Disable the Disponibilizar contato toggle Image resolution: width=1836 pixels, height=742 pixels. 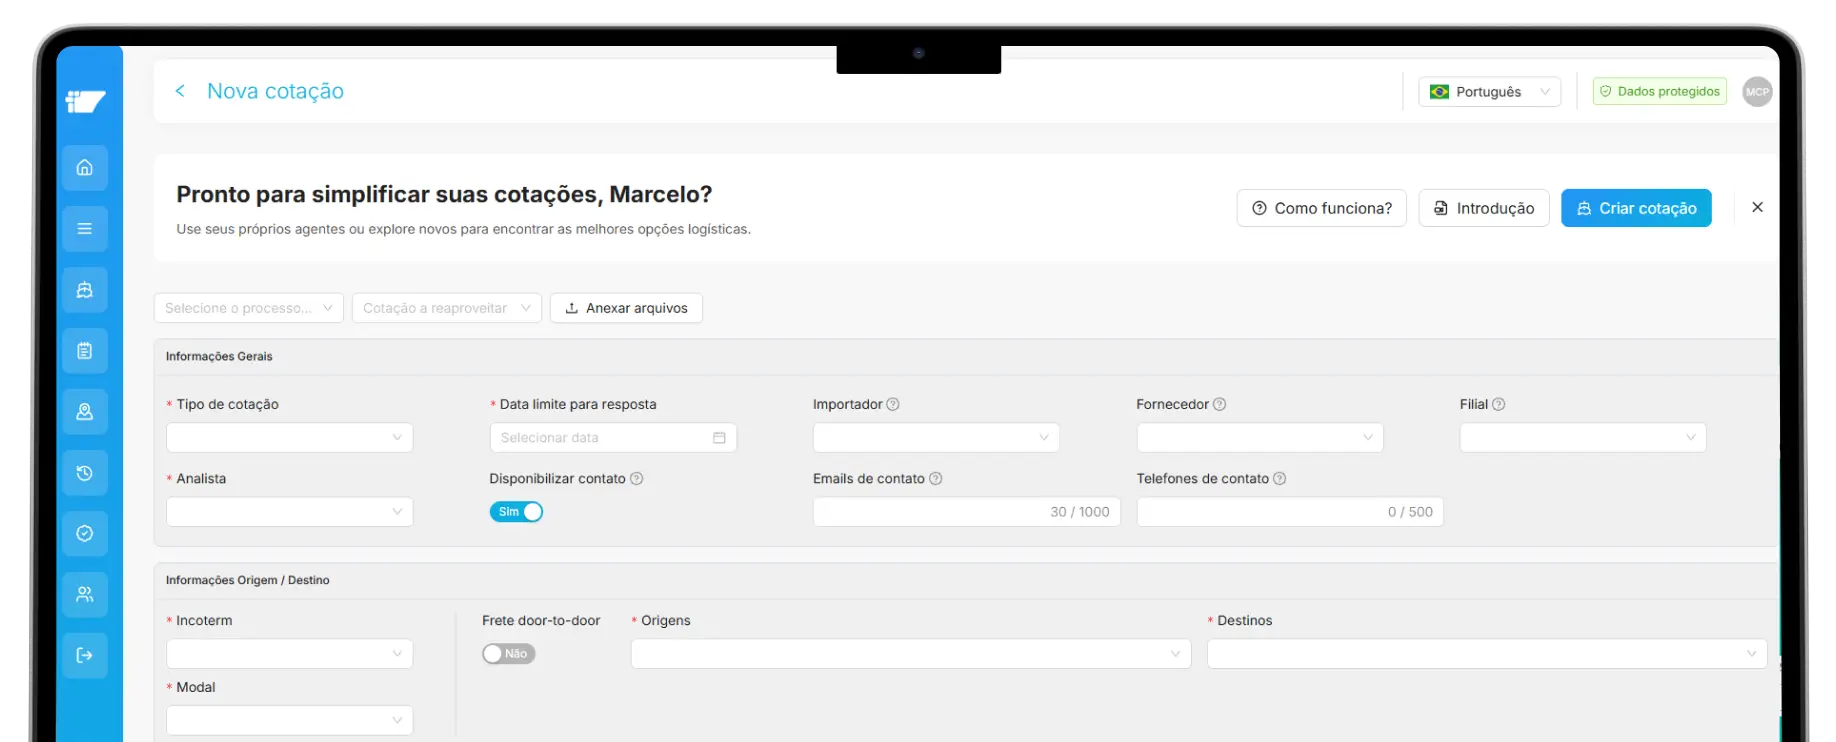[516, 512]
